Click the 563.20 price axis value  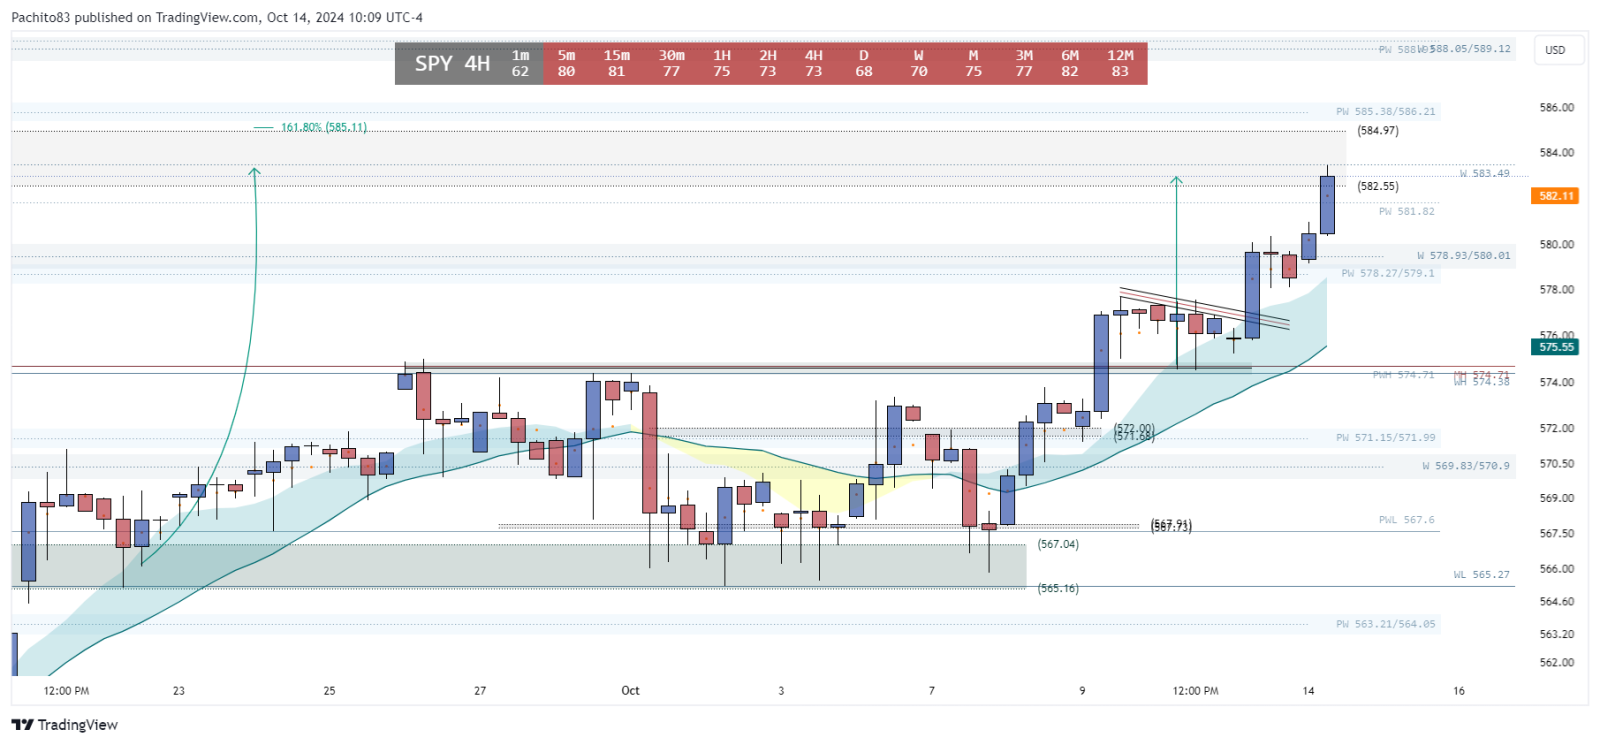click(x=1557, y=635)
